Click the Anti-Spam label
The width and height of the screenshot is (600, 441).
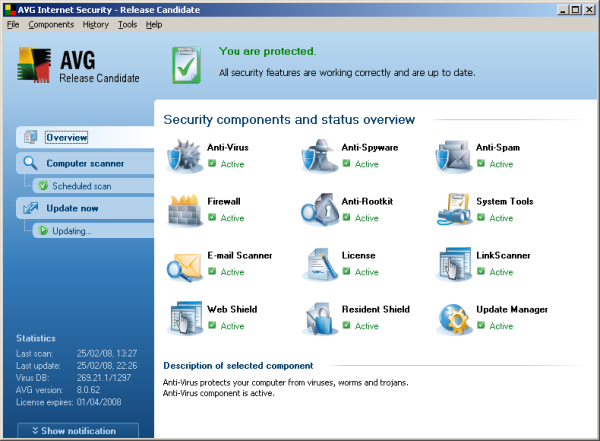(498, 147)
